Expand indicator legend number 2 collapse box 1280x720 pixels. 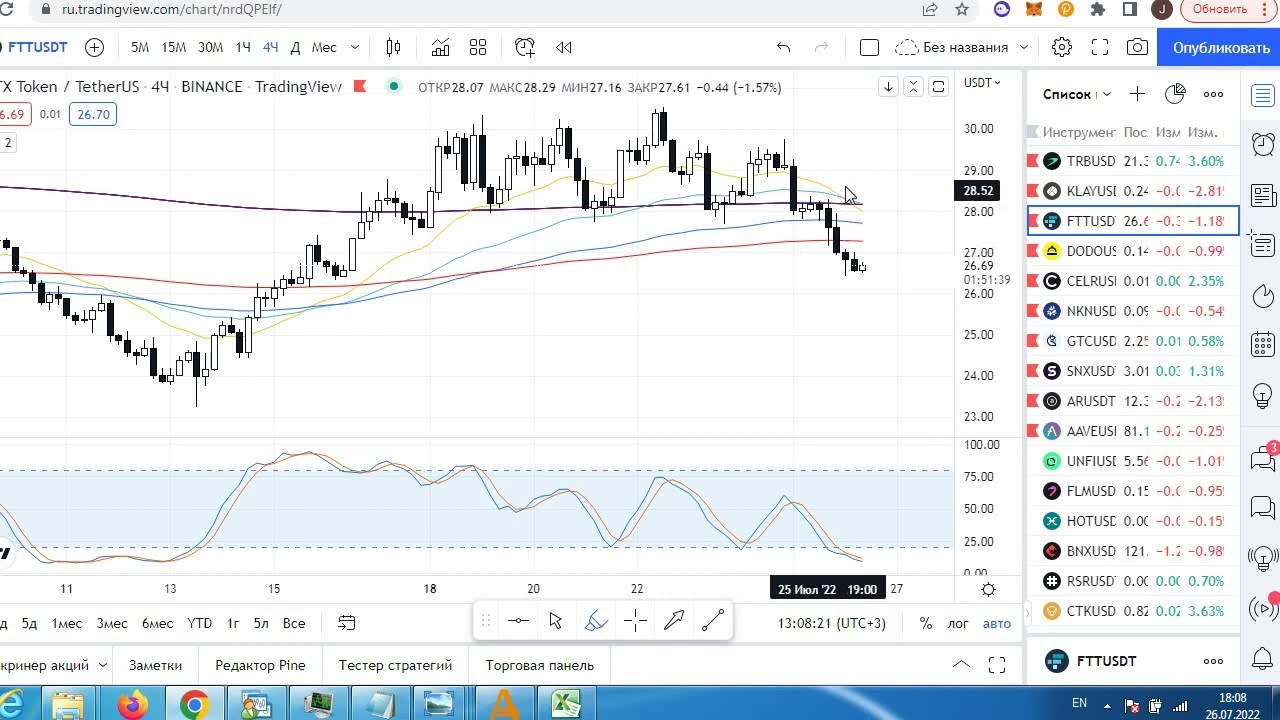(8, 143)
